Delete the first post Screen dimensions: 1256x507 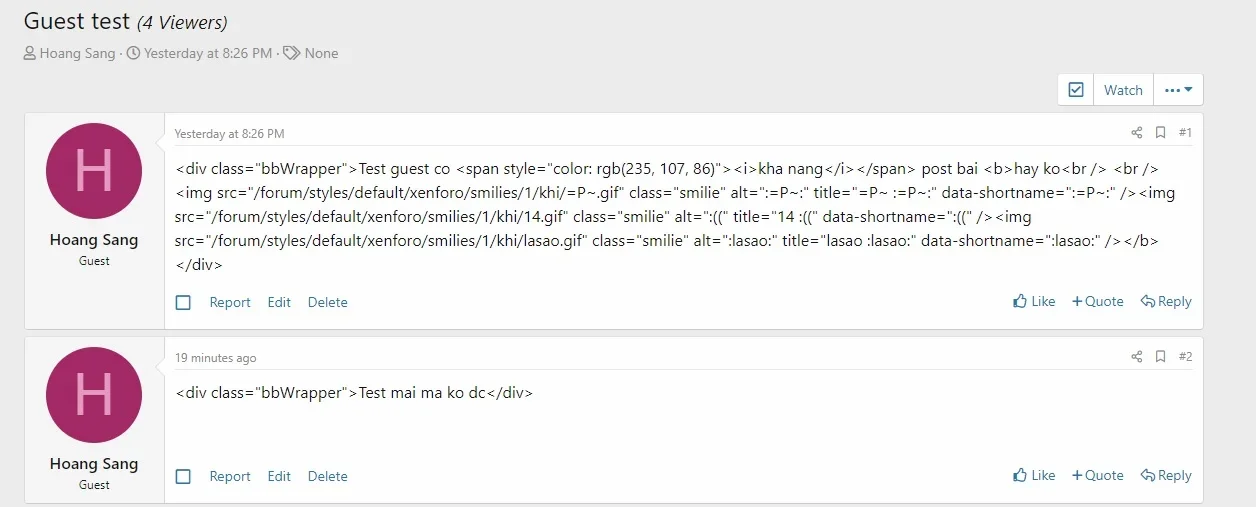click(327, 302)
